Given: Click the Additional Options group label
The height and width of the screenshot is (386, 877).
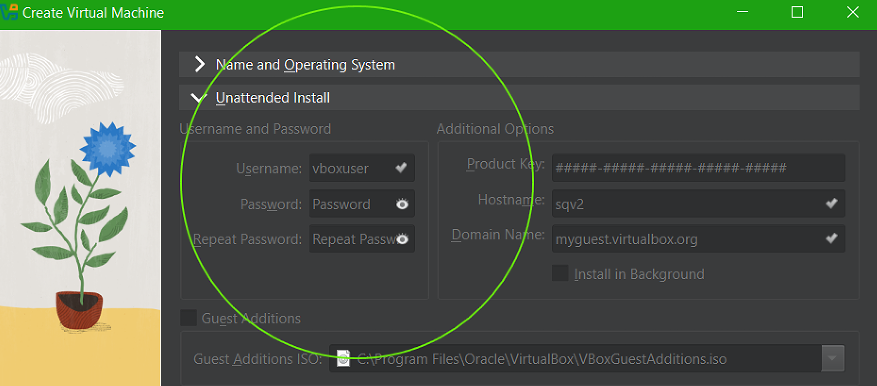Looking at the screenshot, I should click(x=495, y=129).
